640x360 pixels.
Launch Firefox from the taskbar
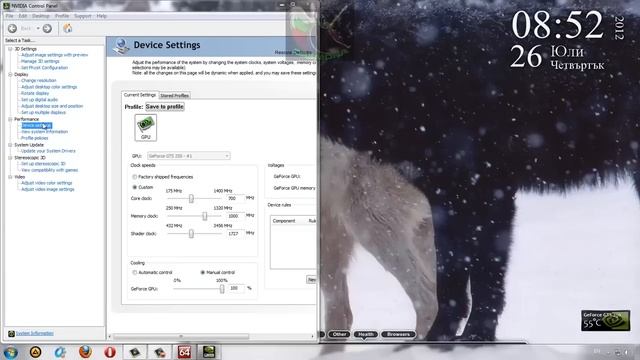pyautogui.click(x=85, y=352)
